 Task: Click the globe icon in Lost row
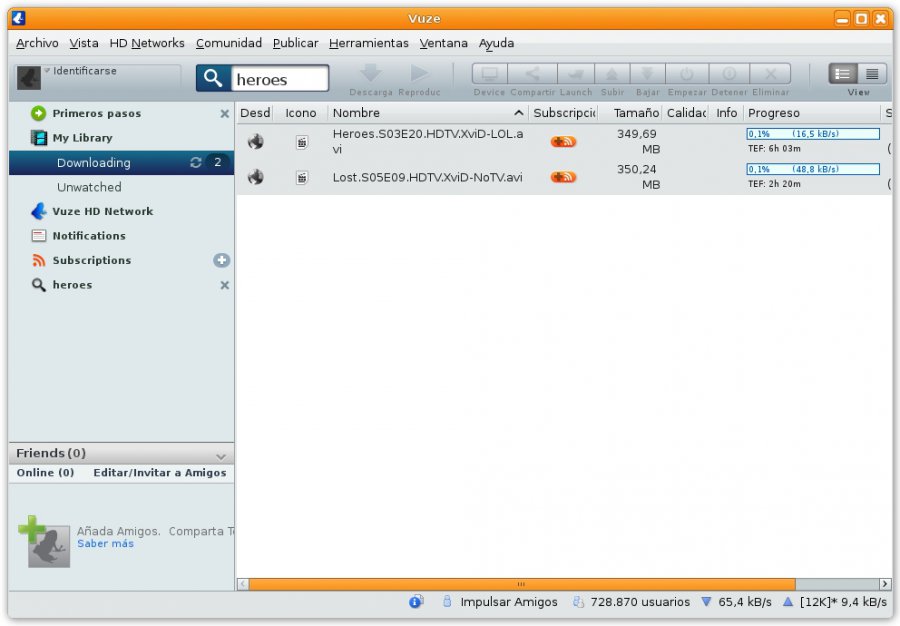coord(255,177)
